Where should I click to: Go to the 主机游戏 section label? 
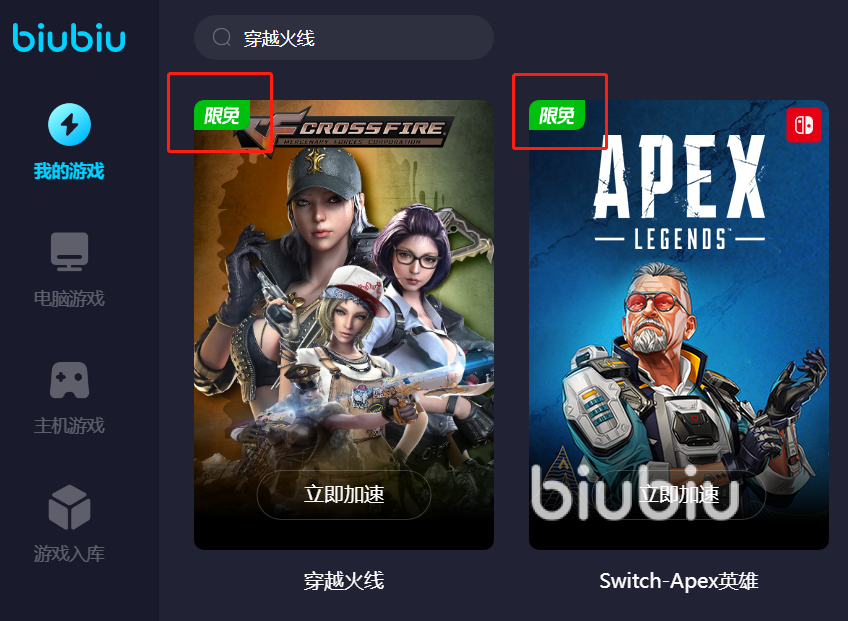tap(69, 426)
